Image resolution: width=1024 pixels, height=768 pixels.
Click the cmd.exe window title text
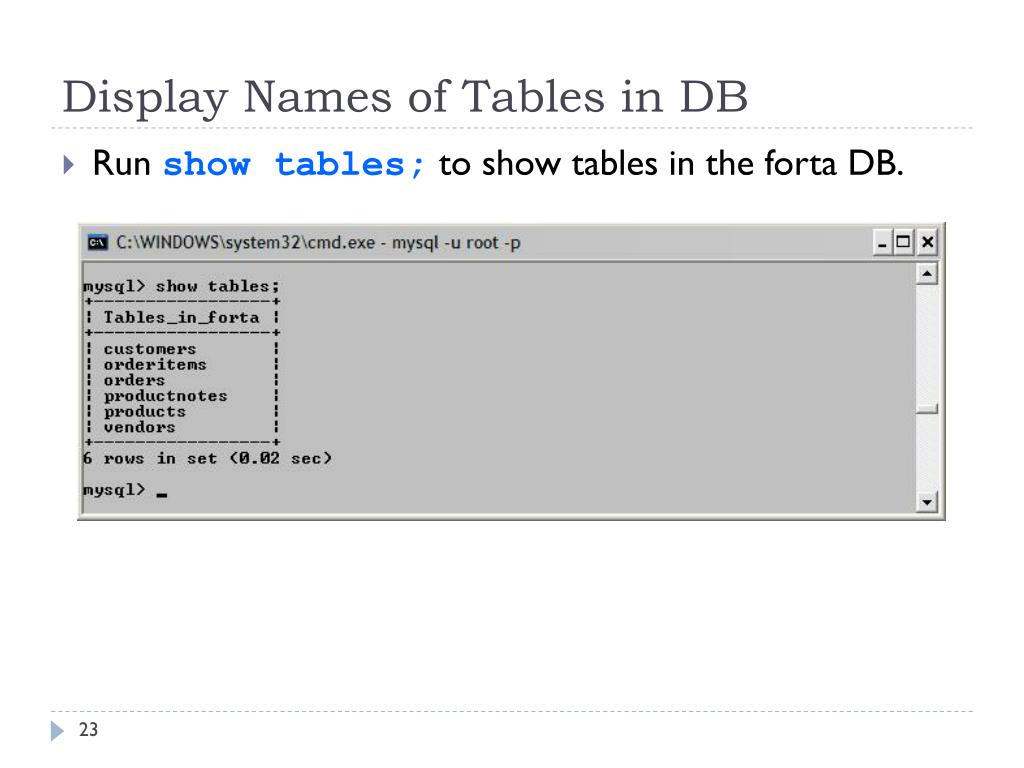pos(318,242)
